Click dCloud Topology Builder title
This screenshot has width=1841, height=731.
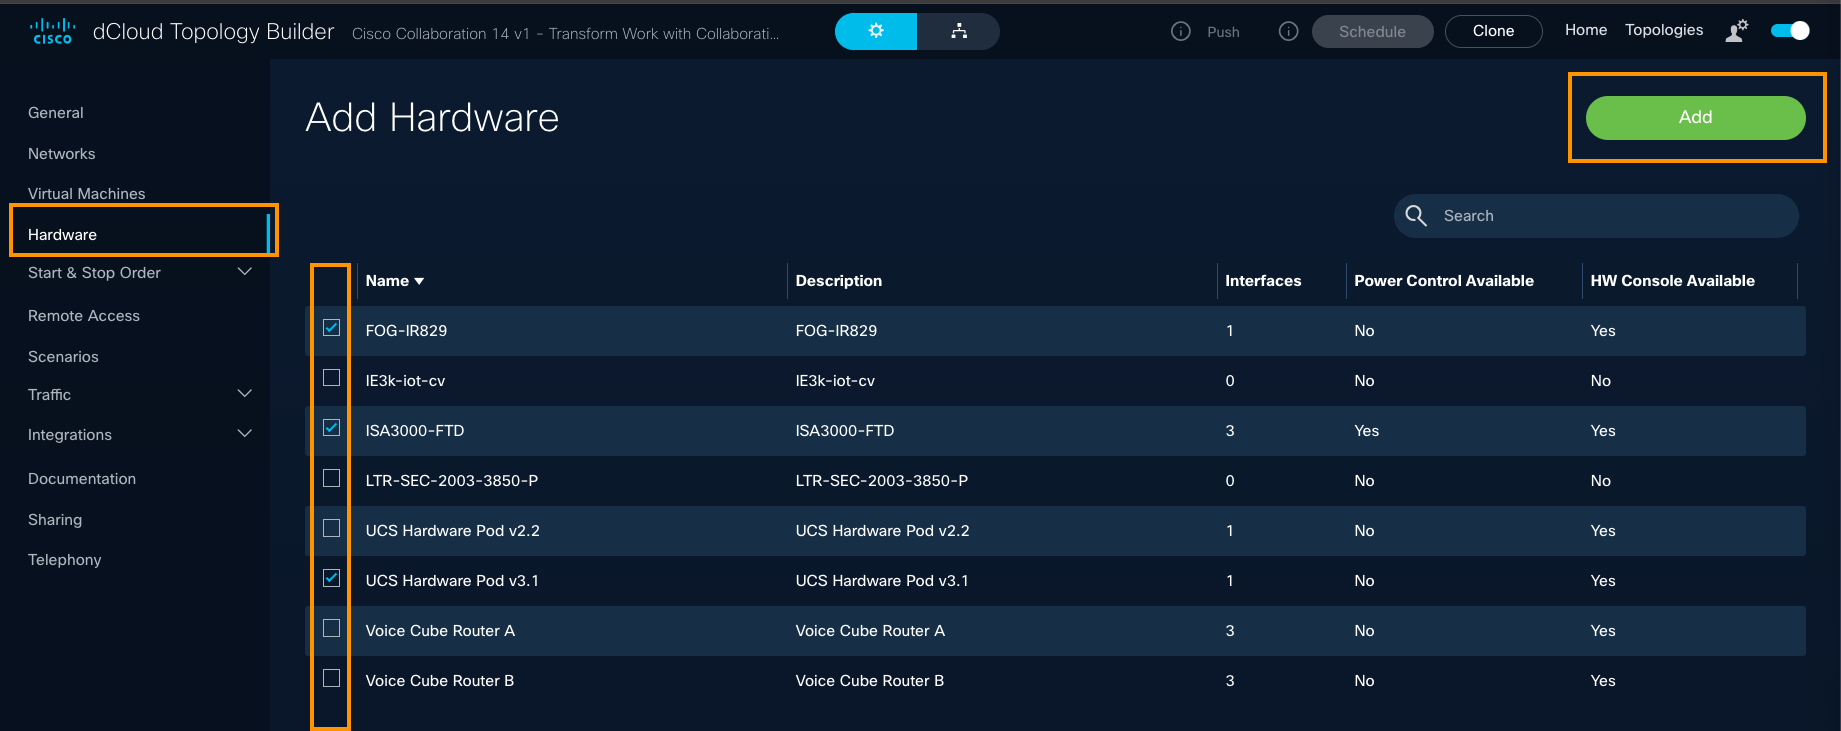coord(213,32)
